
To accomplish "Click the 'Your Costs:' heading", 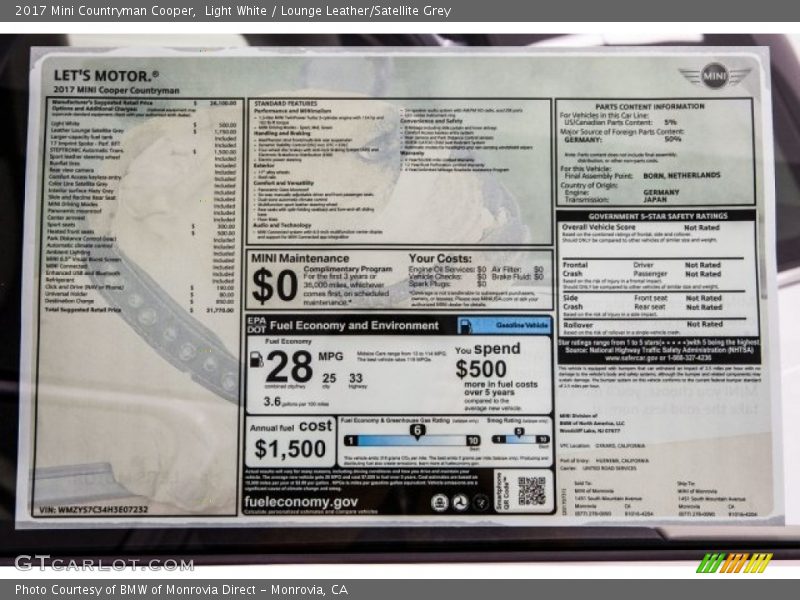I will tap(440, 258).
